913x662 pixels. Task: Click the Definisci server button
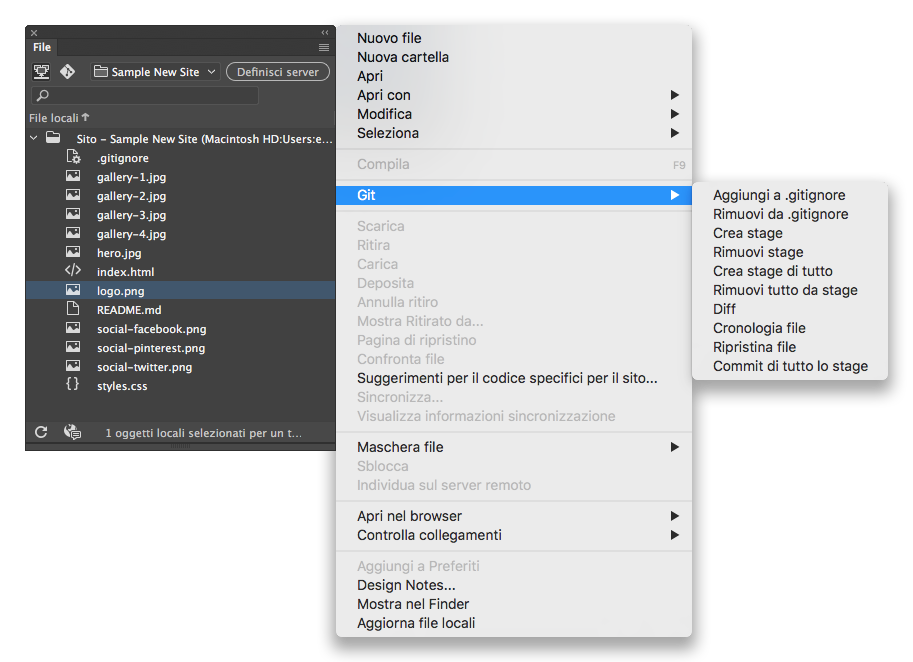point(278,72)
